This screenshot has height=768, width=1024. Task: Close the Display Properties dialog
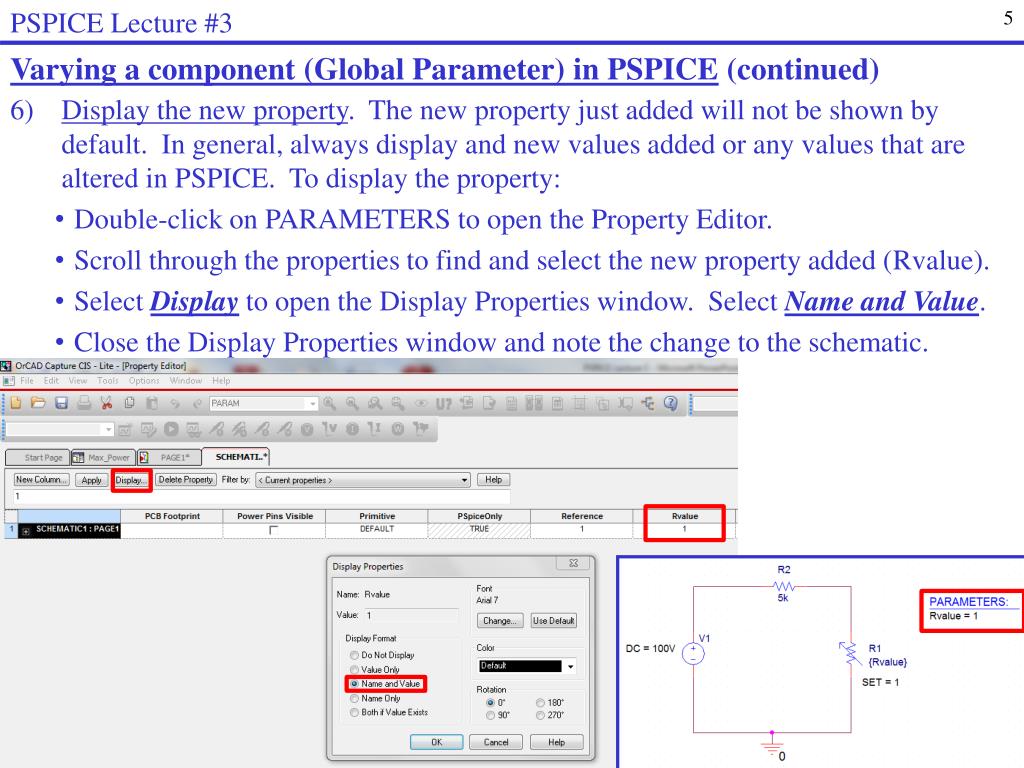(573, 563)
